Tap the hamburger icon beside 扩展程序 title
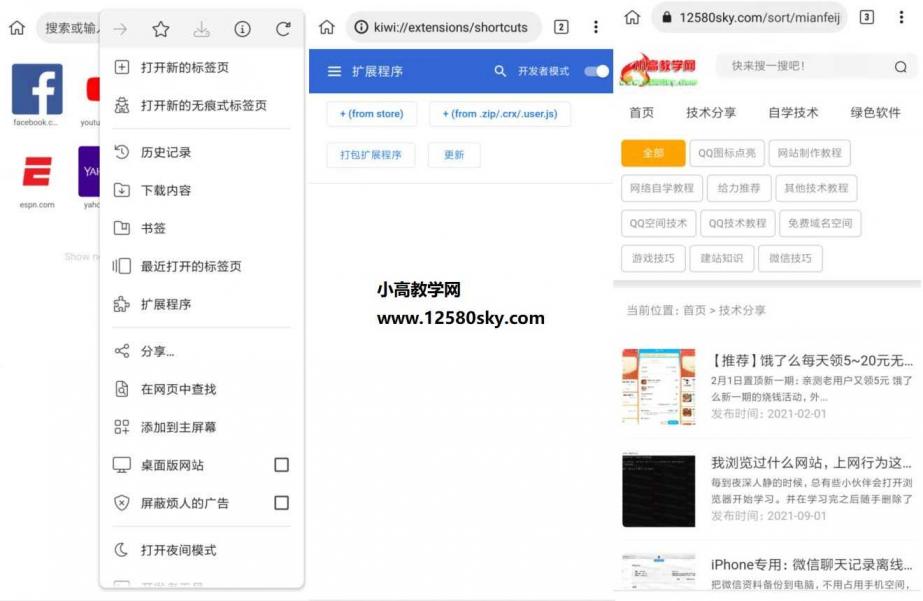The image size is (923, 601). [x=334, y=71]
